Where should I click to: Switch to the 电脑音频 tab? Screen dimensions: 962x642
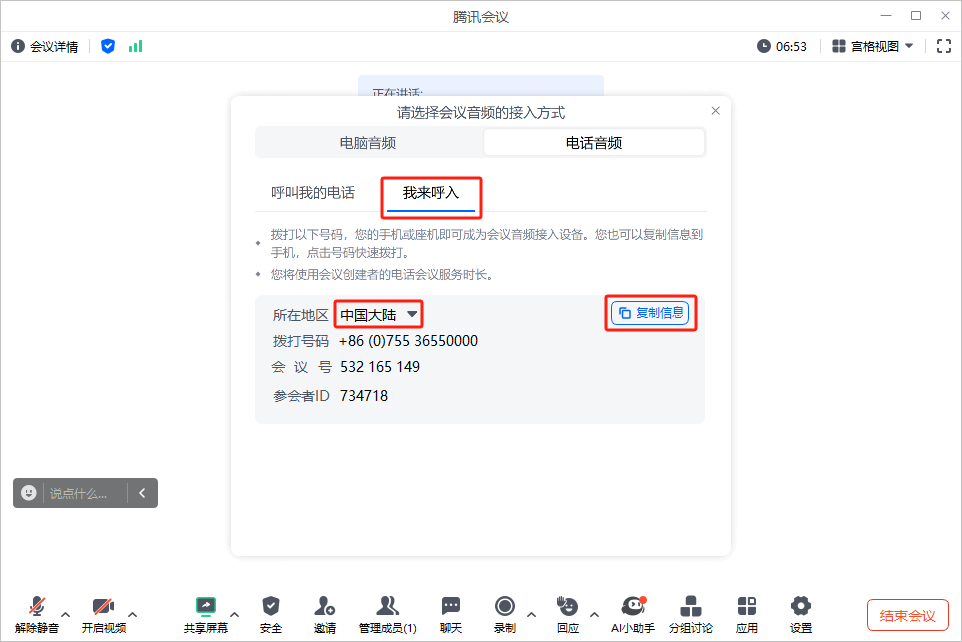click(x=368, y=143)
